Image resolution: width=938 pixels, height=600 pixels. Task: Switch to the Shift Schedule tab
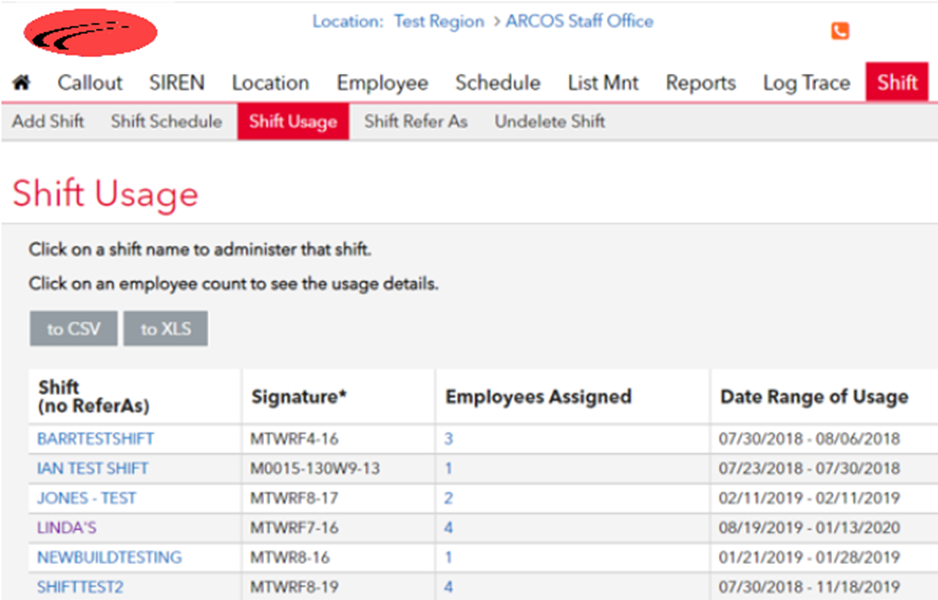pos(166,121)
